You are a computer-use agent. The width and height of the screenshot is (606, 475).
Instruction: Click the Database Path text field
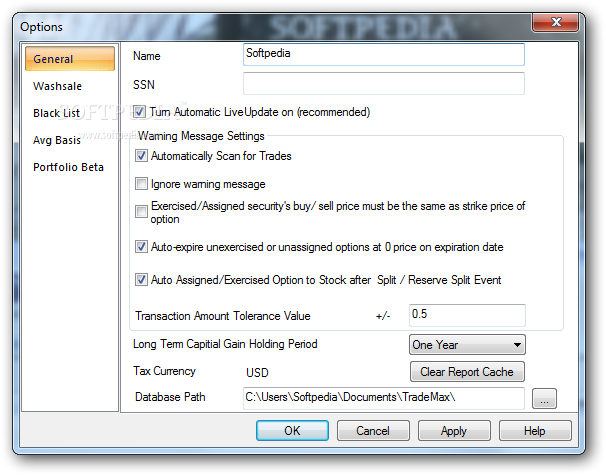pyautogui.click(x=383, y=398)
